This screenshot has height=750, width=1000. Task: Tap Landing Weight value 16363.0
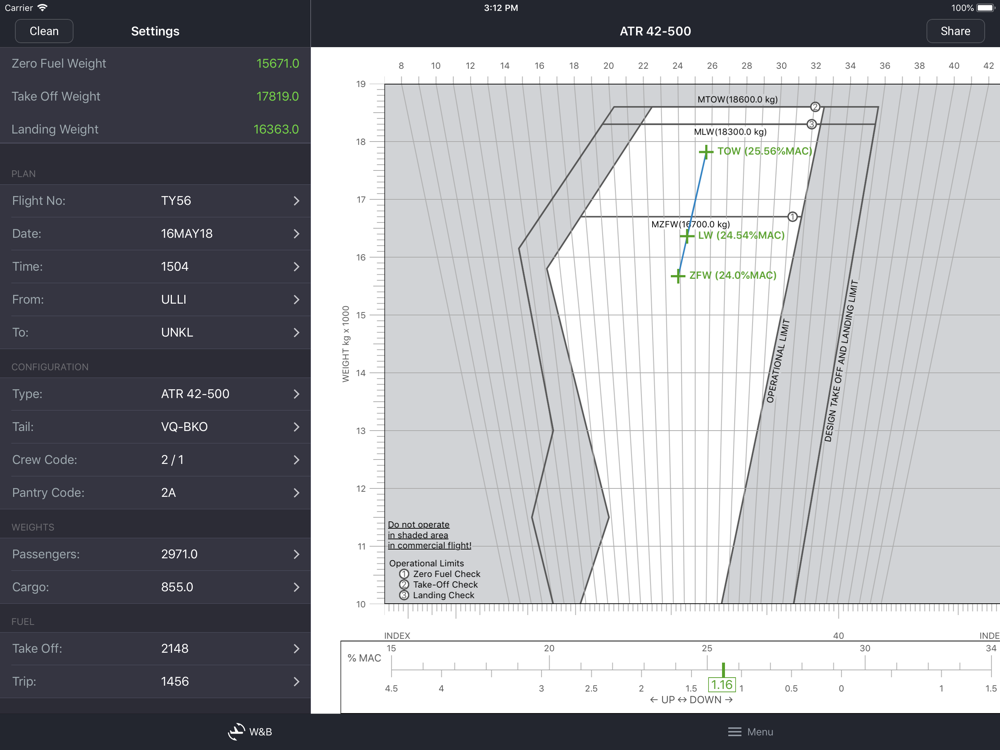pos(276,129)
